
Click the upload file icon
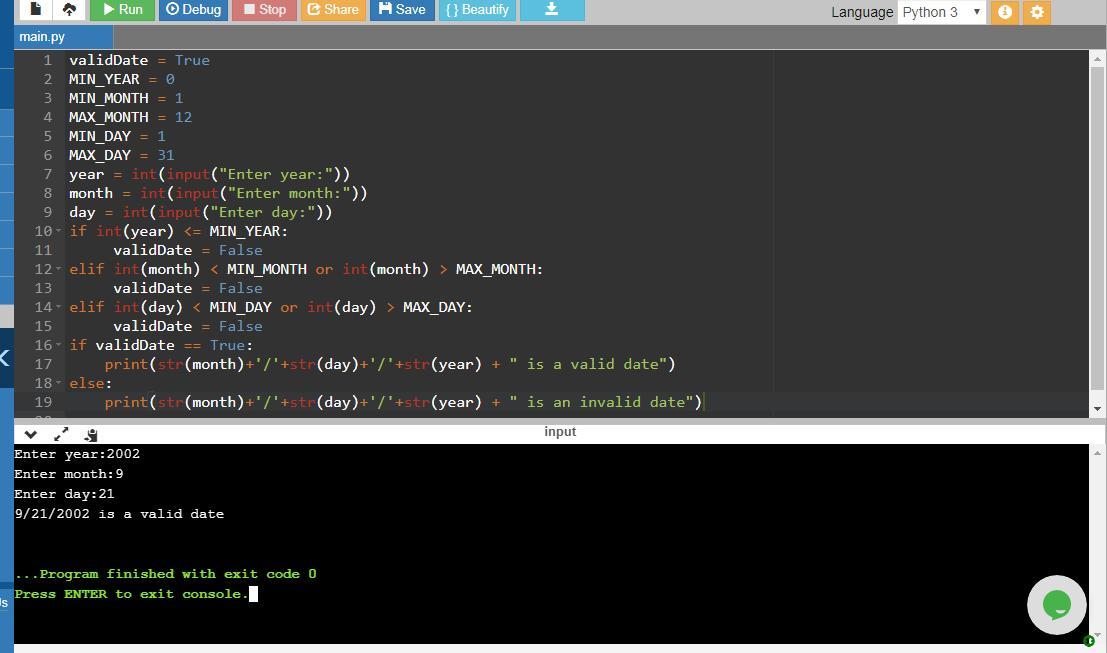coord(69,9)
